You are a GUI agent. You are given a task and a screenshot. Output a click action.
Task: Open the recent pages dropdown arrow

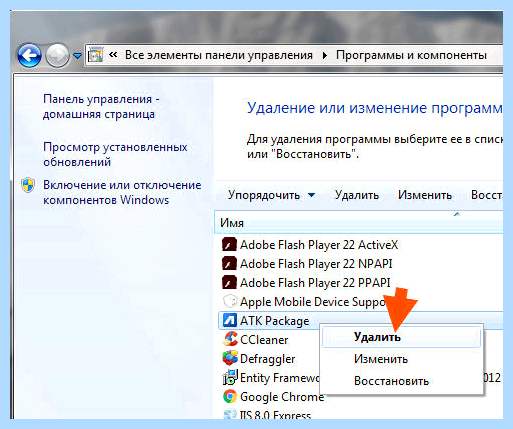pos(77,56)
